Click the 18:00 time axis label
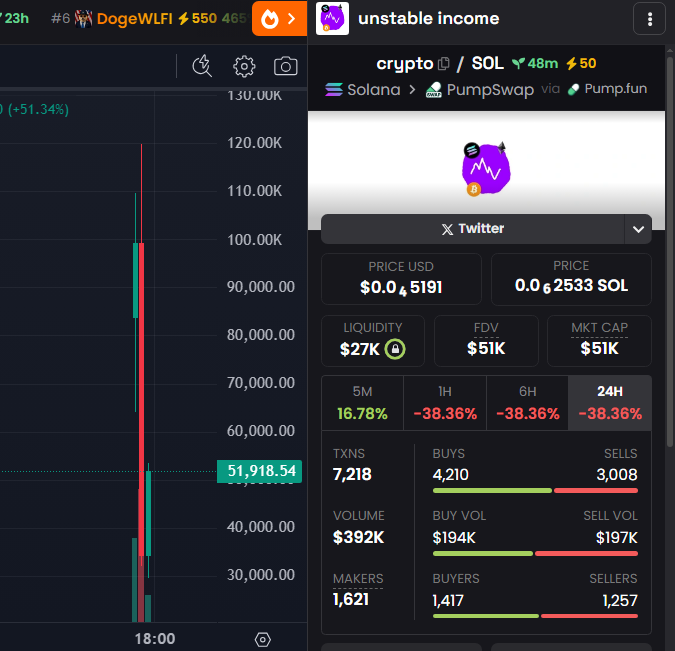 (x=155, y=639)
